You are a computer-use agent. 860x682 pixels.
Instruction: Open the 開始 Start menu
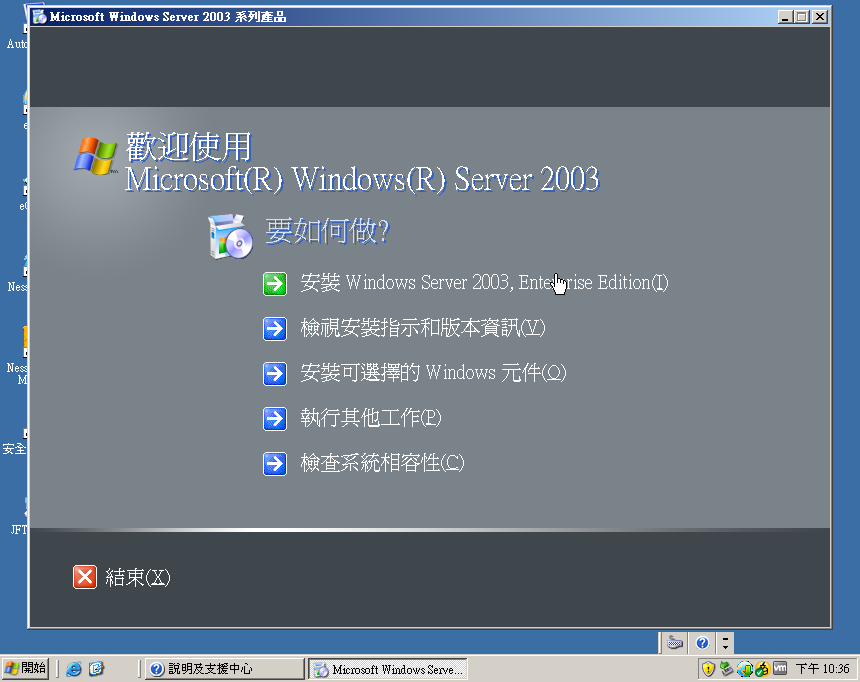click(x=25, y=669)
